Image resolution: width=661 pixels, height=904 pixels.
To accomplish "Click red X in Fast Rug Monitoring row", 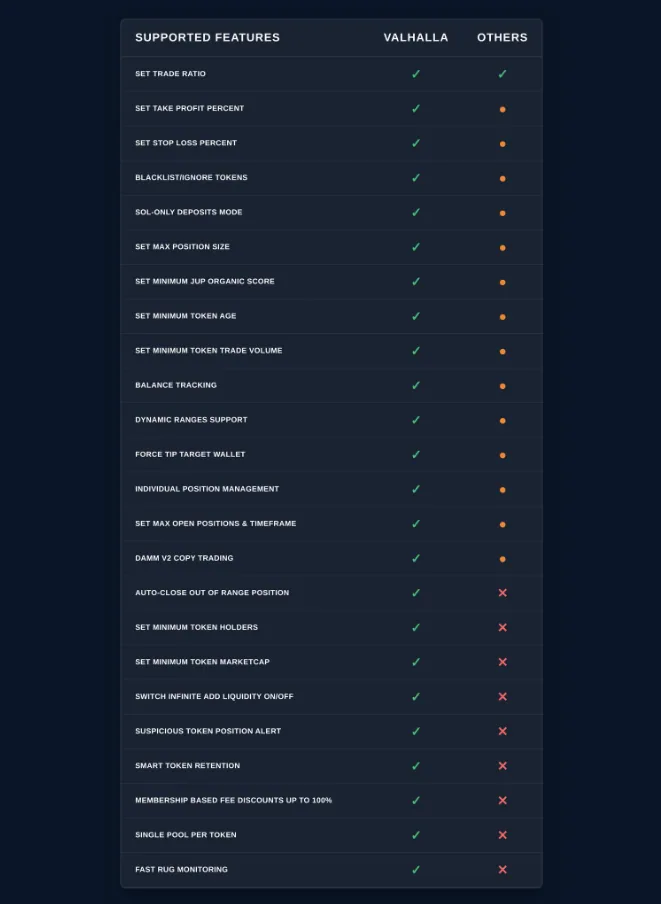I will click(503, 869).
